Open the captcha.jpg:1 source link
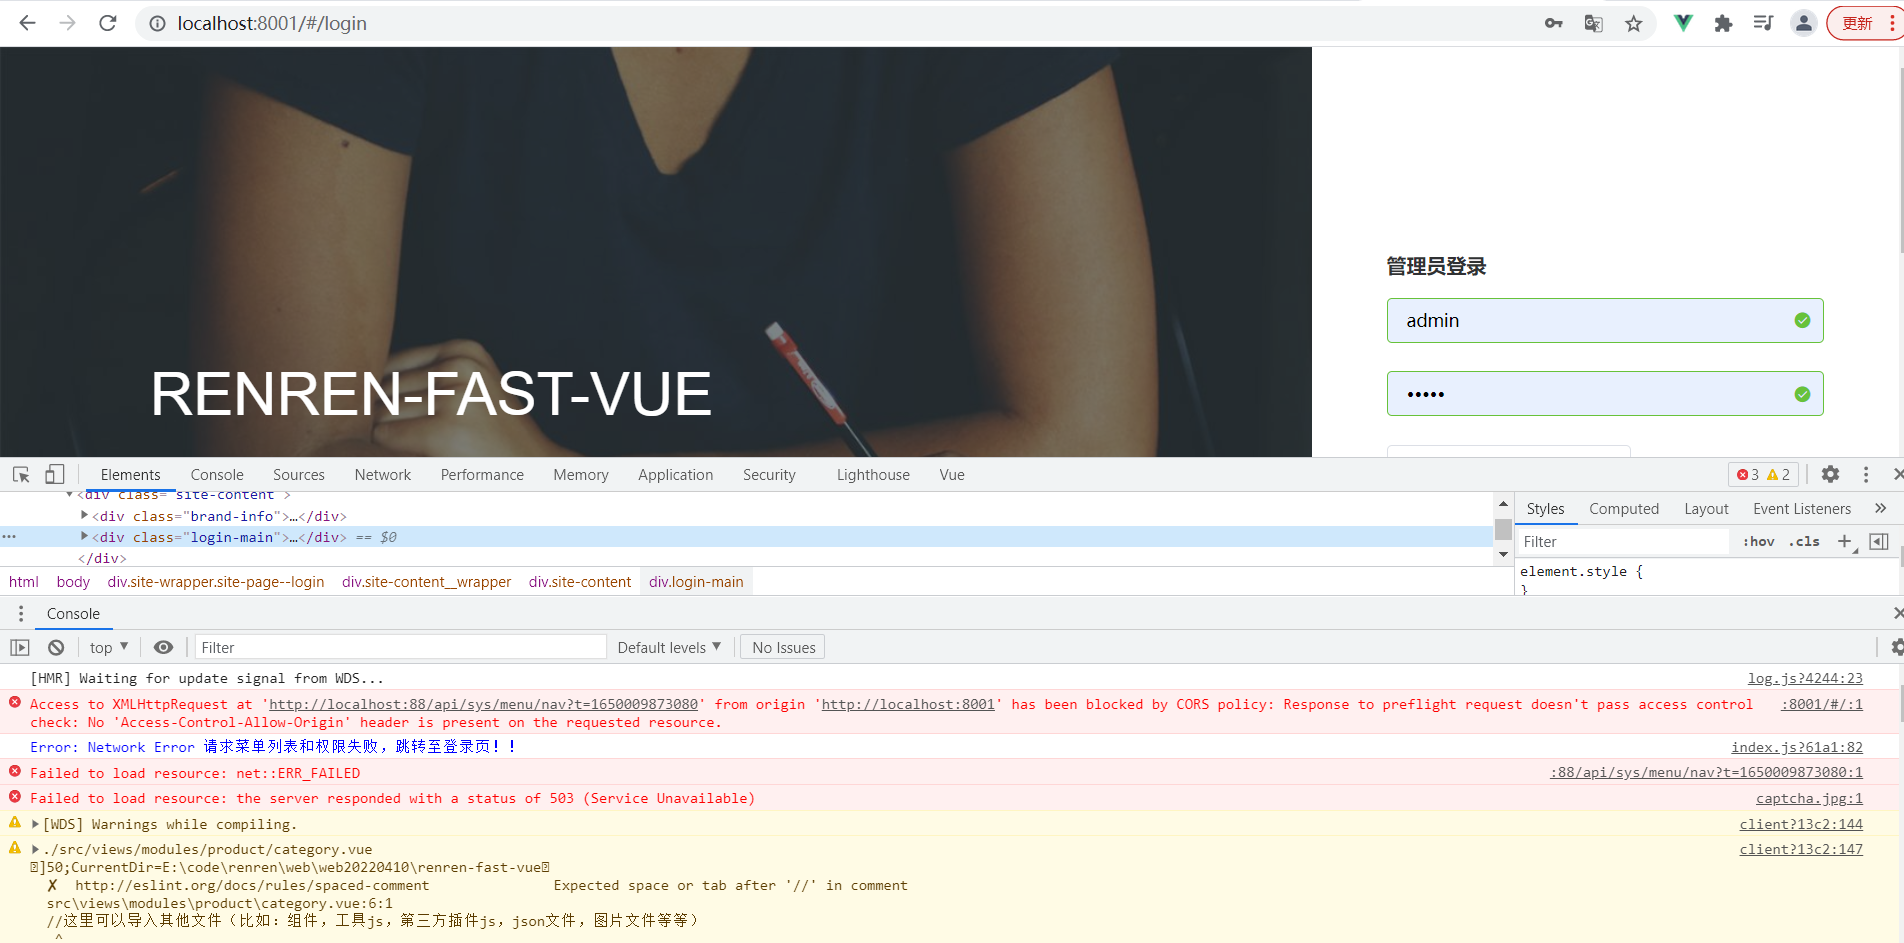 pyautogui.click(x=1809, y=798)
